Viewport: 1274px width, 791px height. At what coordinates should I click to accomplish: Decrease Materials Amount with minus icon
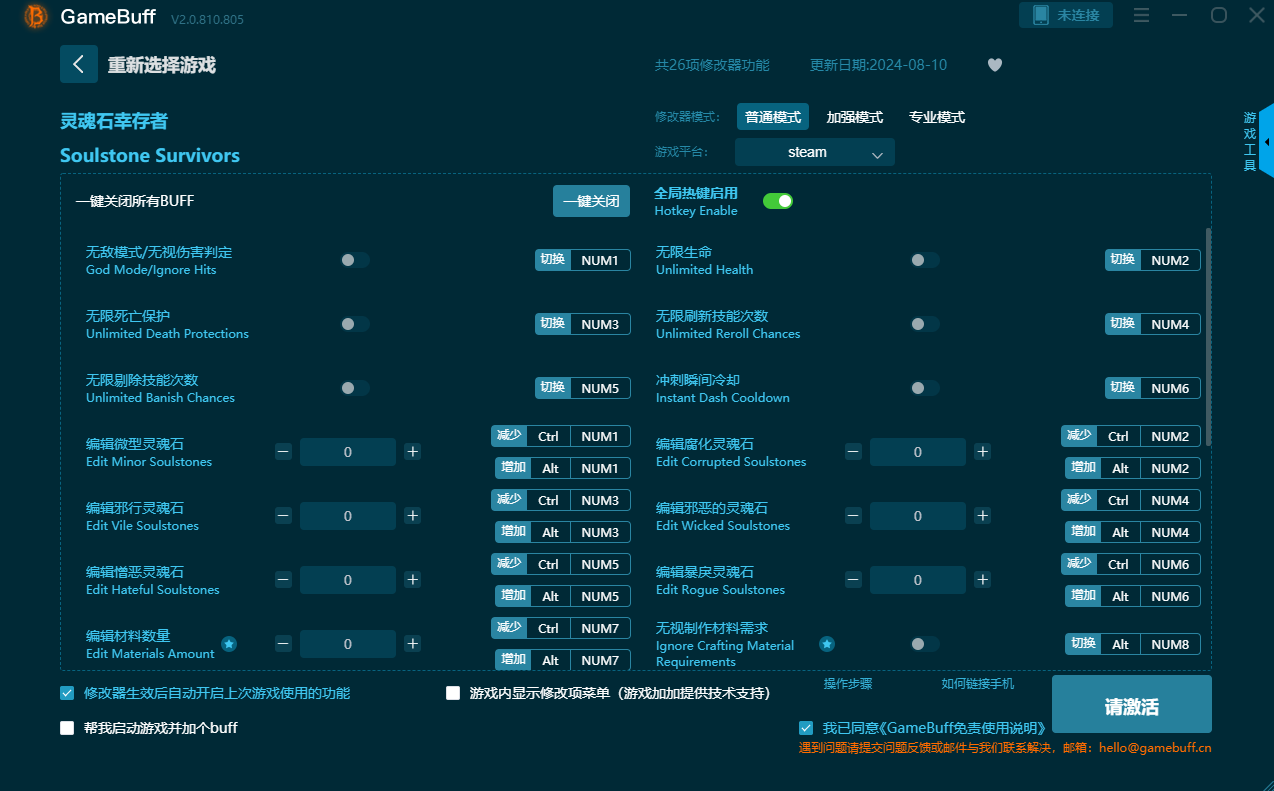284,644
